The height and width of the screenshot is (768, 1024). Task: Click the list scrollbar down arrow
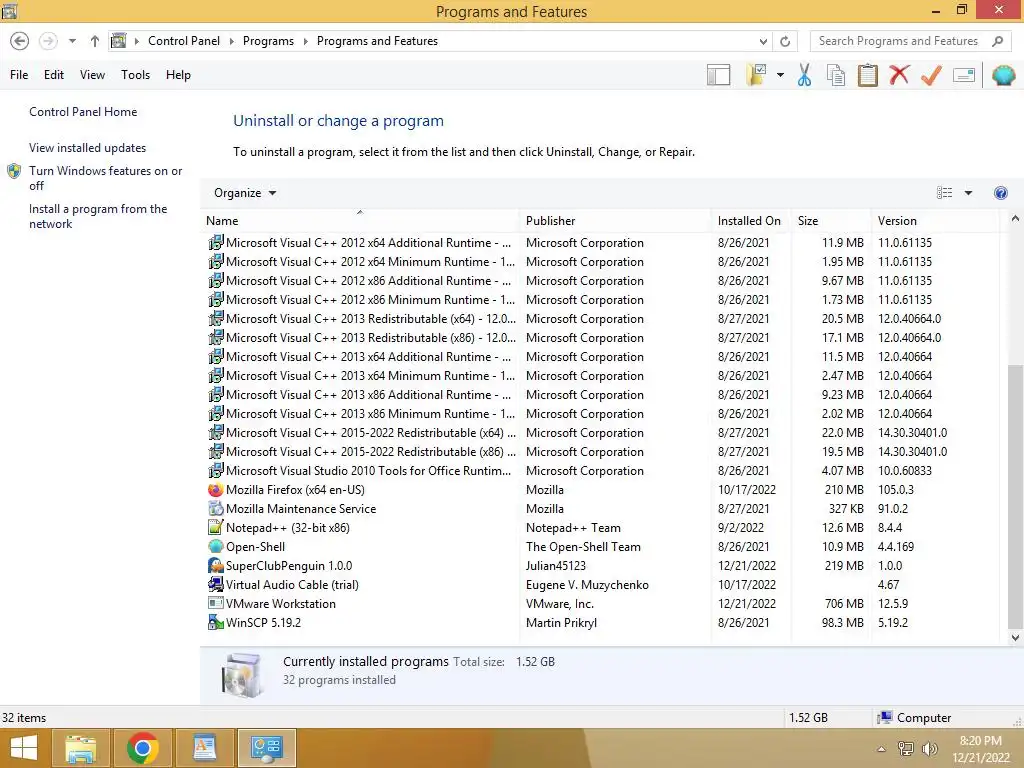tap(1015, 638)
